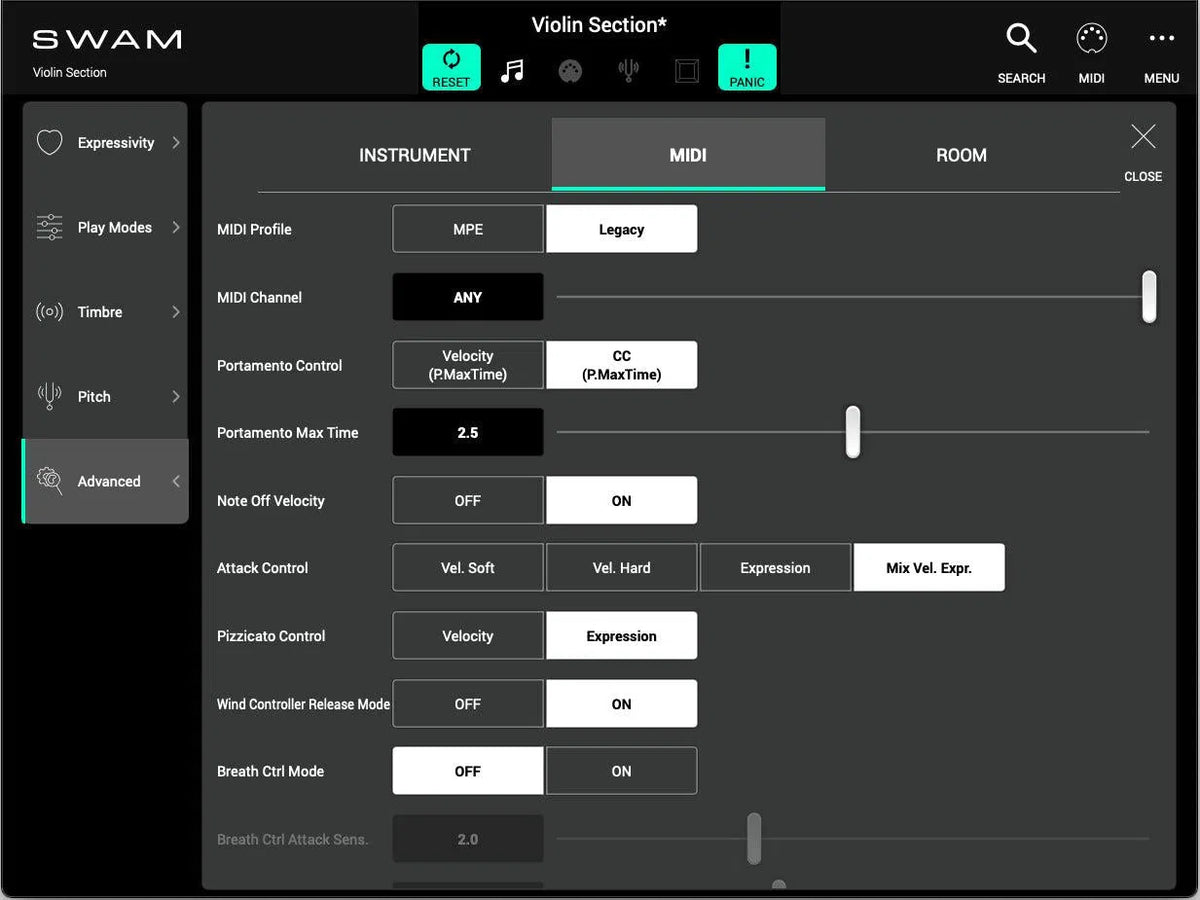Image resolution: width=1200 pixels, height=900 pixels.
Task: Open the Play Modes section
Action: point(103,227)
